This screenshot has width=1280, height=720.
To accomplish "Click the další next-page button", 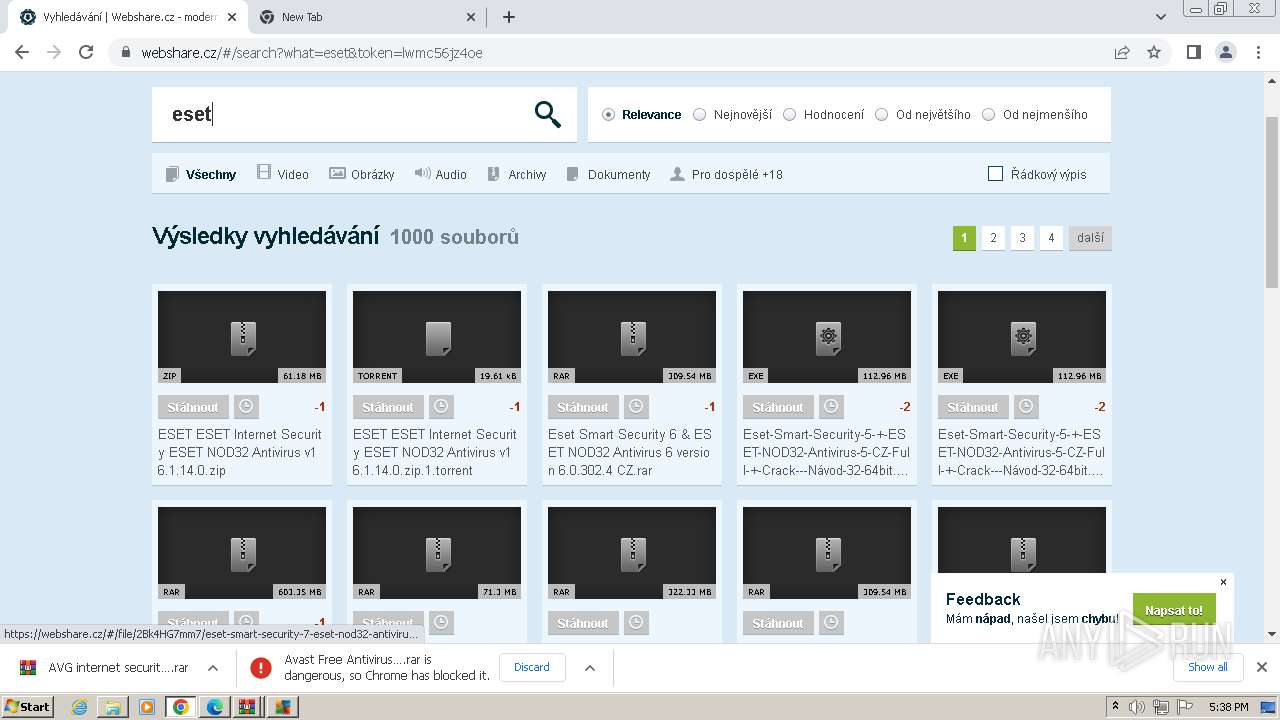I will (1090, 238).
